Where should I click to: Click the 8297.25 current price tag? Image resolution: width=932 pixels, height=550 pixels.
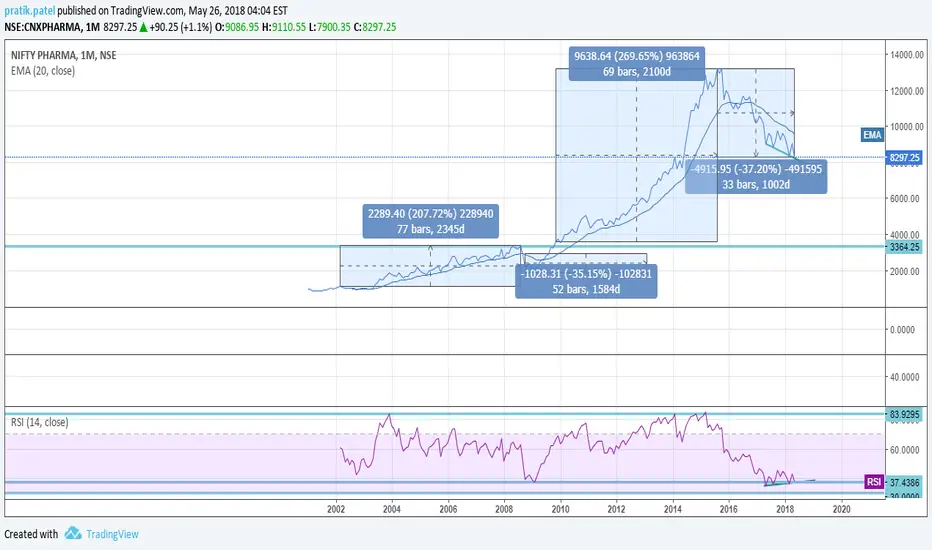coord(904,158)
